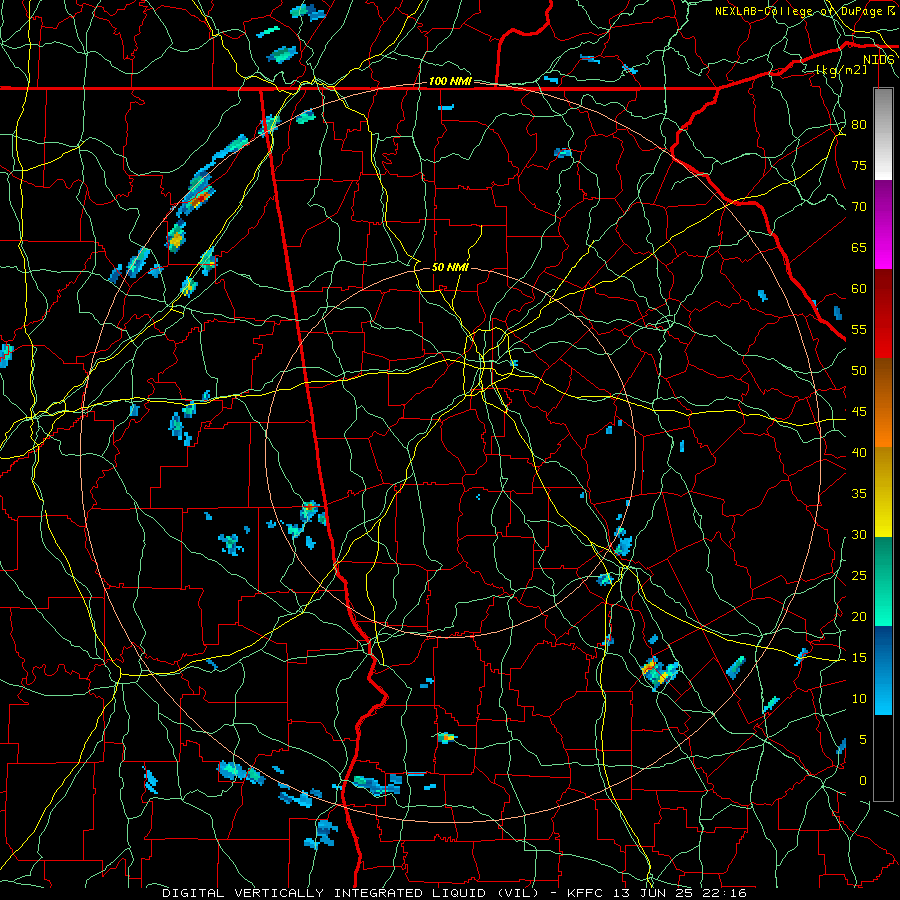Select the black bottom segment of the color scale
Image resolution: width=900 pixels, height=900 pixels.
(x=883, y=758)
